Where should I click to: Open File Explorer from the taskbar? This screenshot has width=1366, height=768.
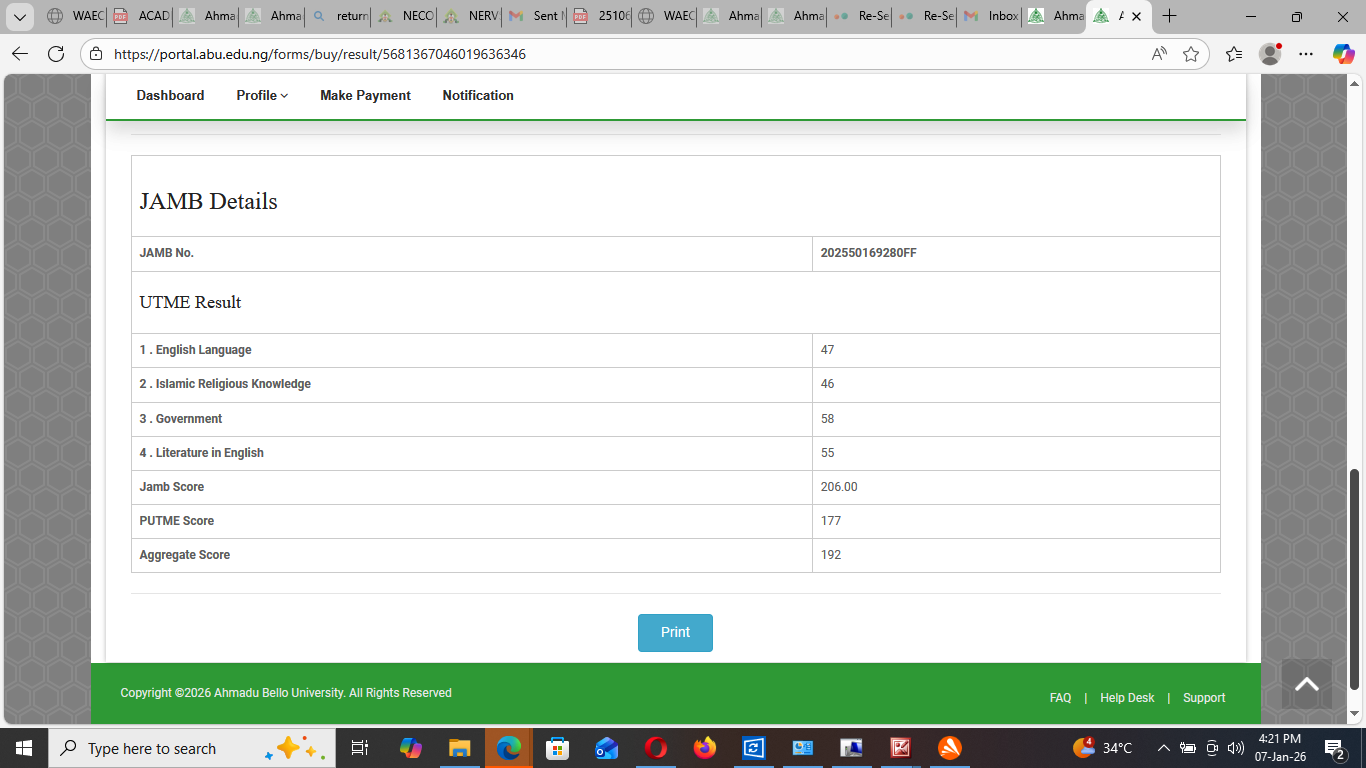tap(459, 748)
